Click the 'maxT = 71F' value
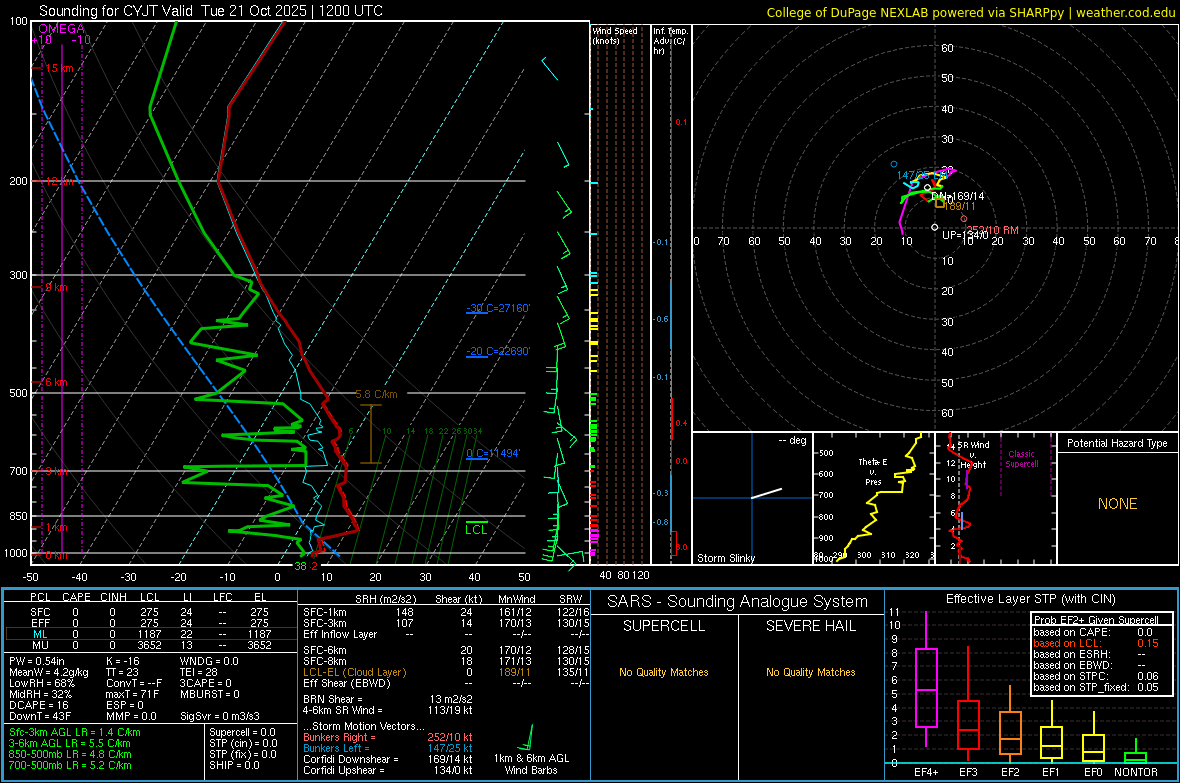The image size is (1180, 783). tap(132, 694)
